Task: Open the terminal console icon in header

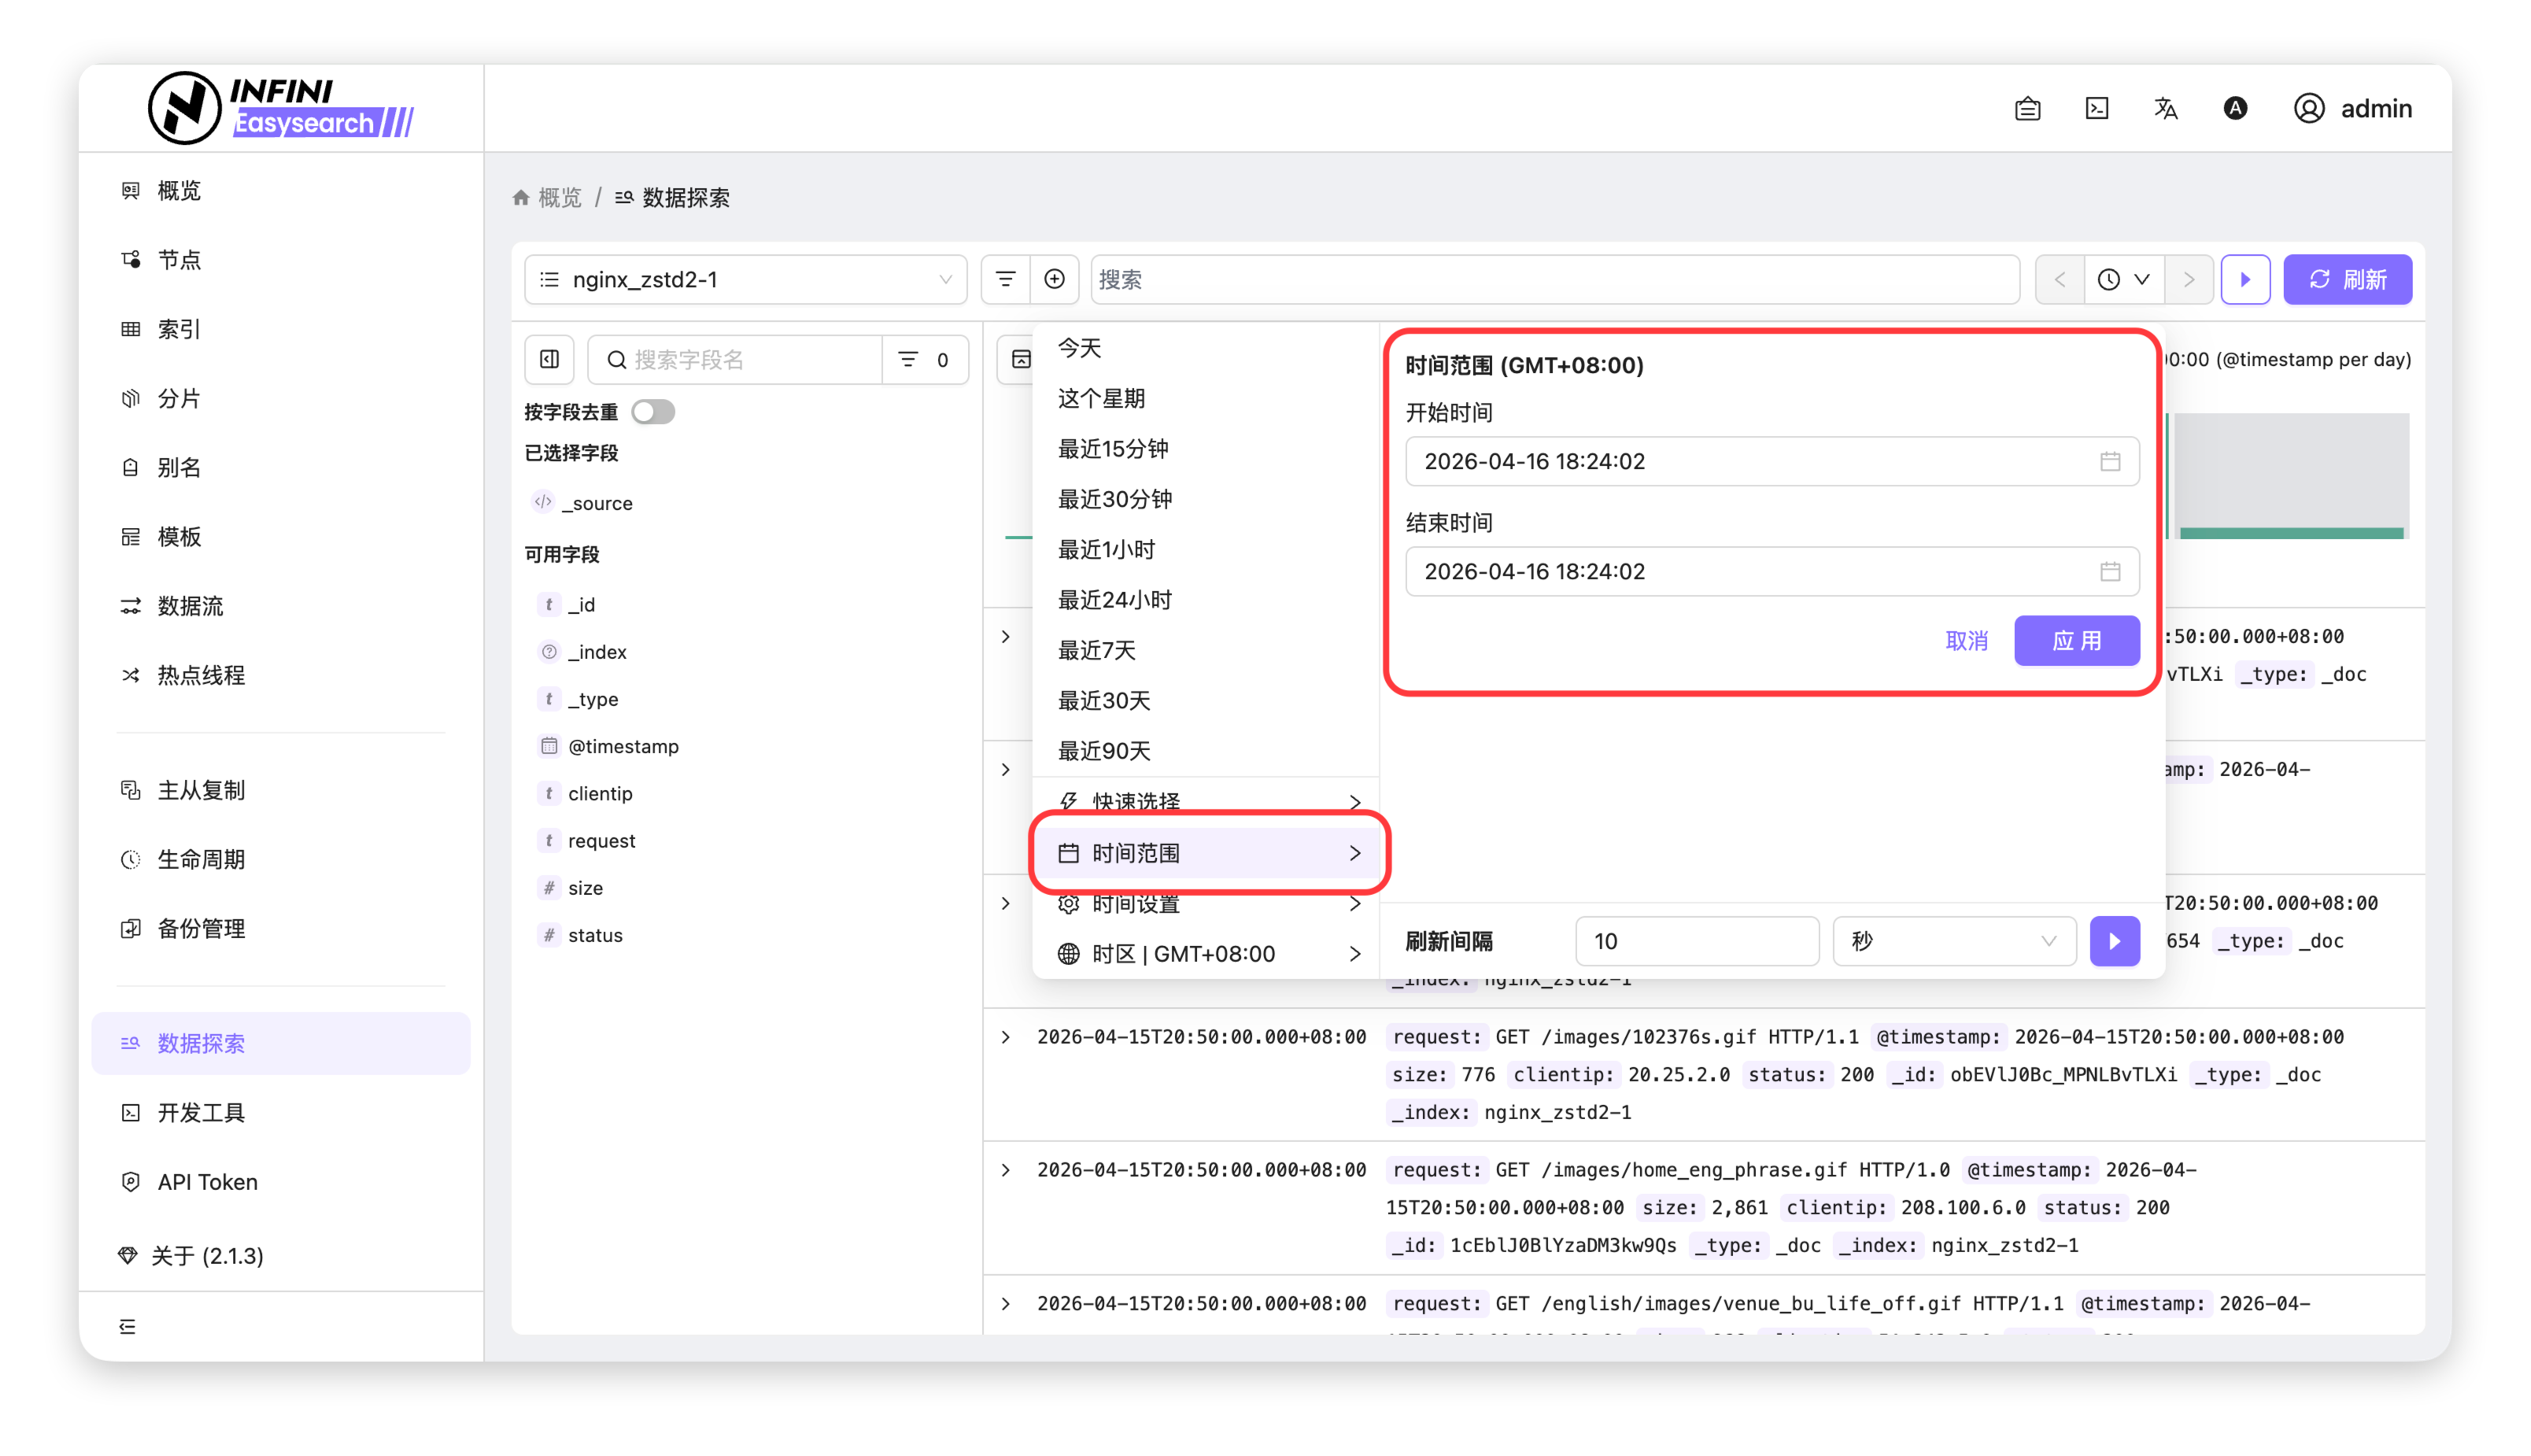Action: (x=2097, y=108)
